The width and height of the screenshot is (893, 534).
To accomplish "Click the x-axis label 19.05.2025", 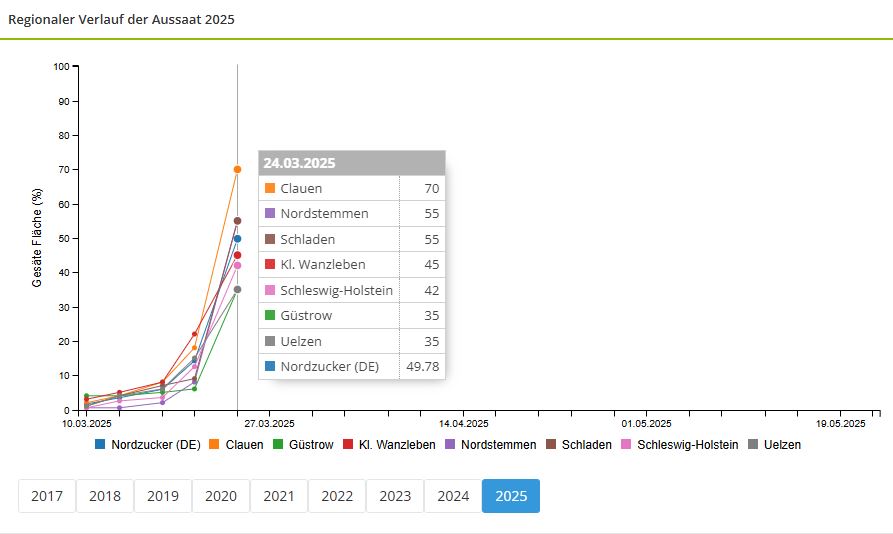I will click(841, 424).
